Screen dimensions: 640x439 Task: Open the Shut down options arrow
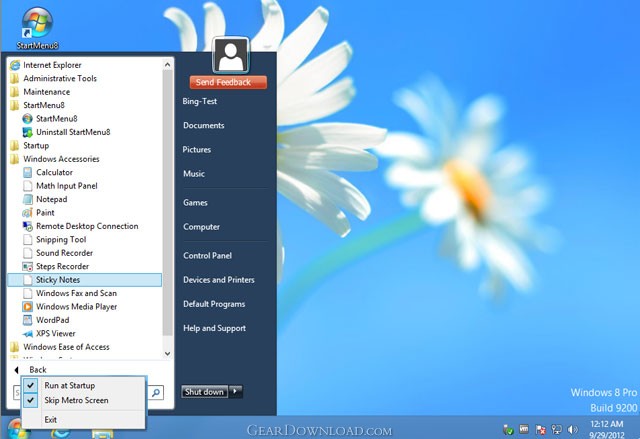point(236,392)
